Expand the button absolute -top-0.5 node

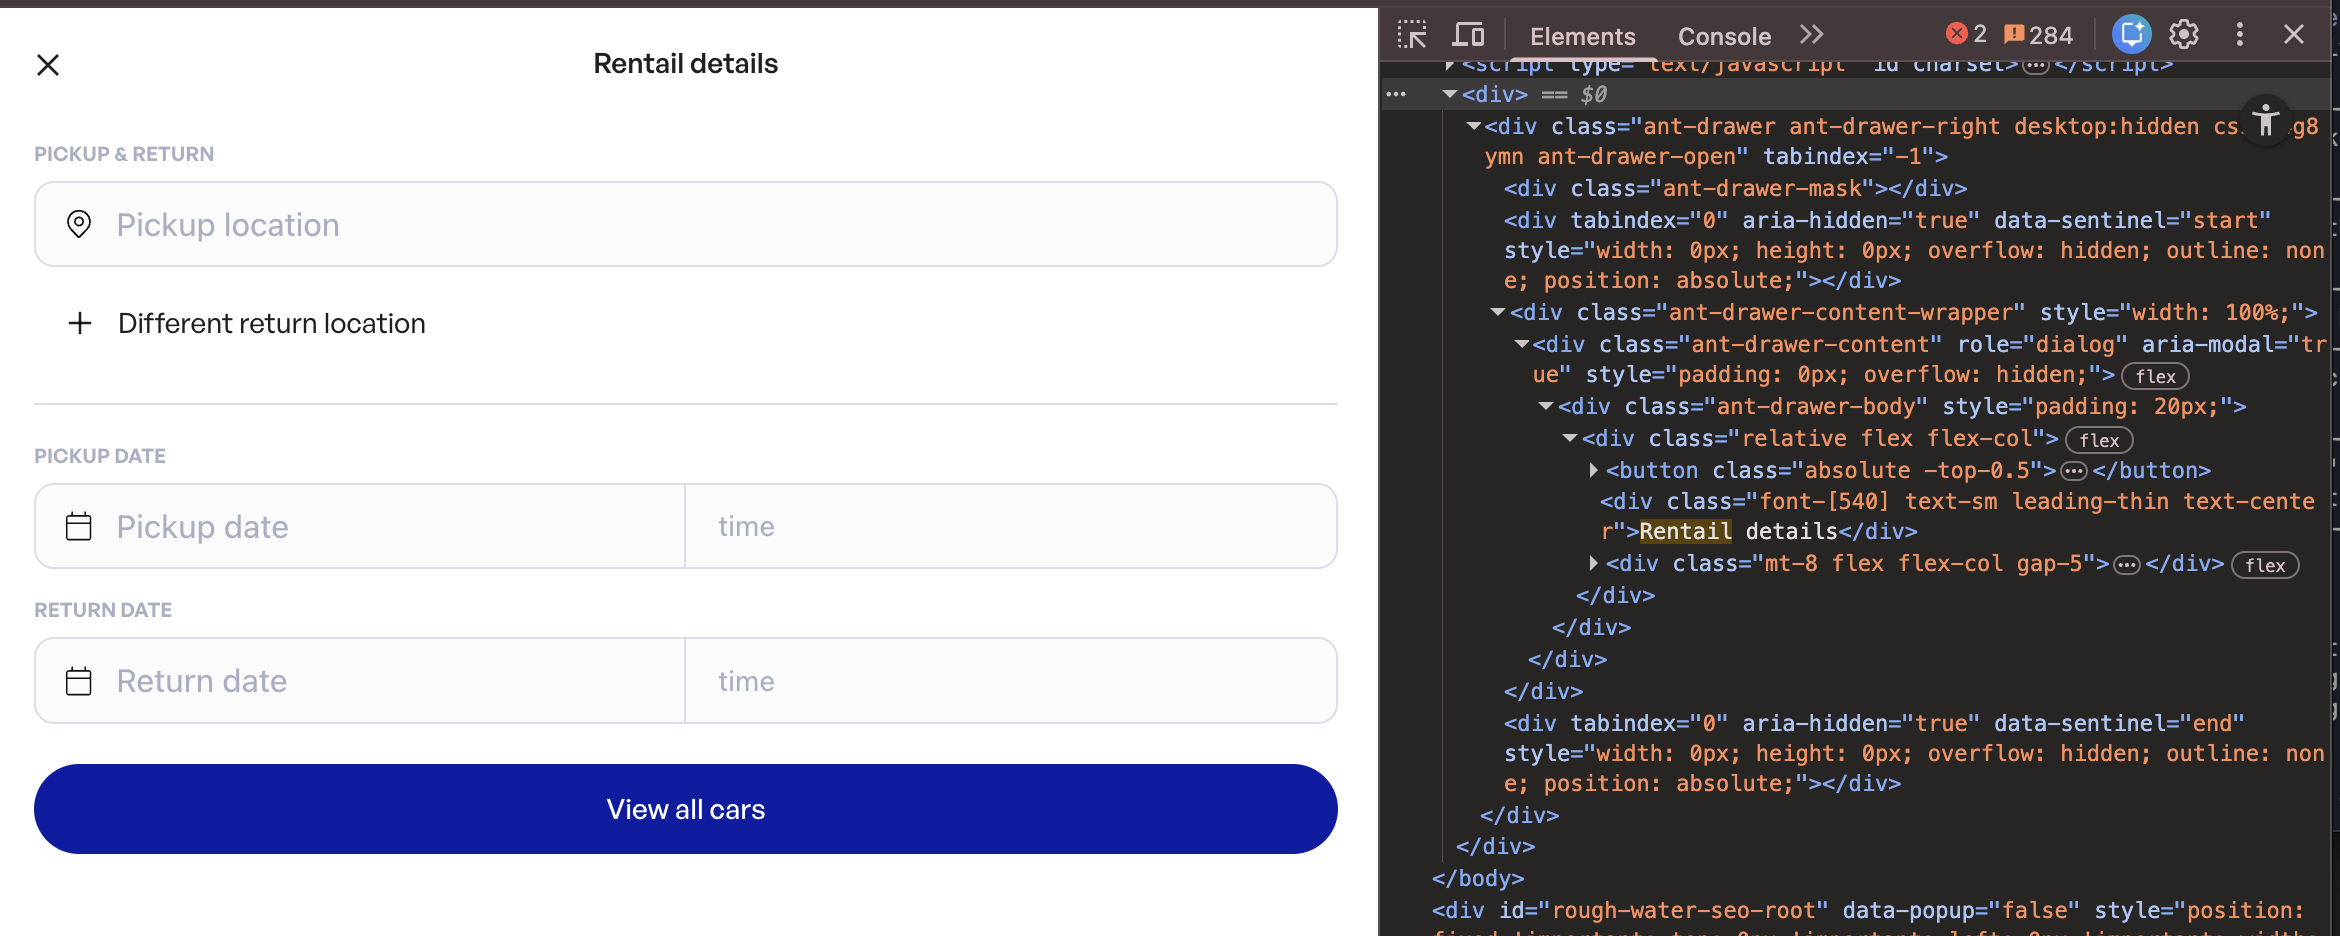tap(1594, 470)
